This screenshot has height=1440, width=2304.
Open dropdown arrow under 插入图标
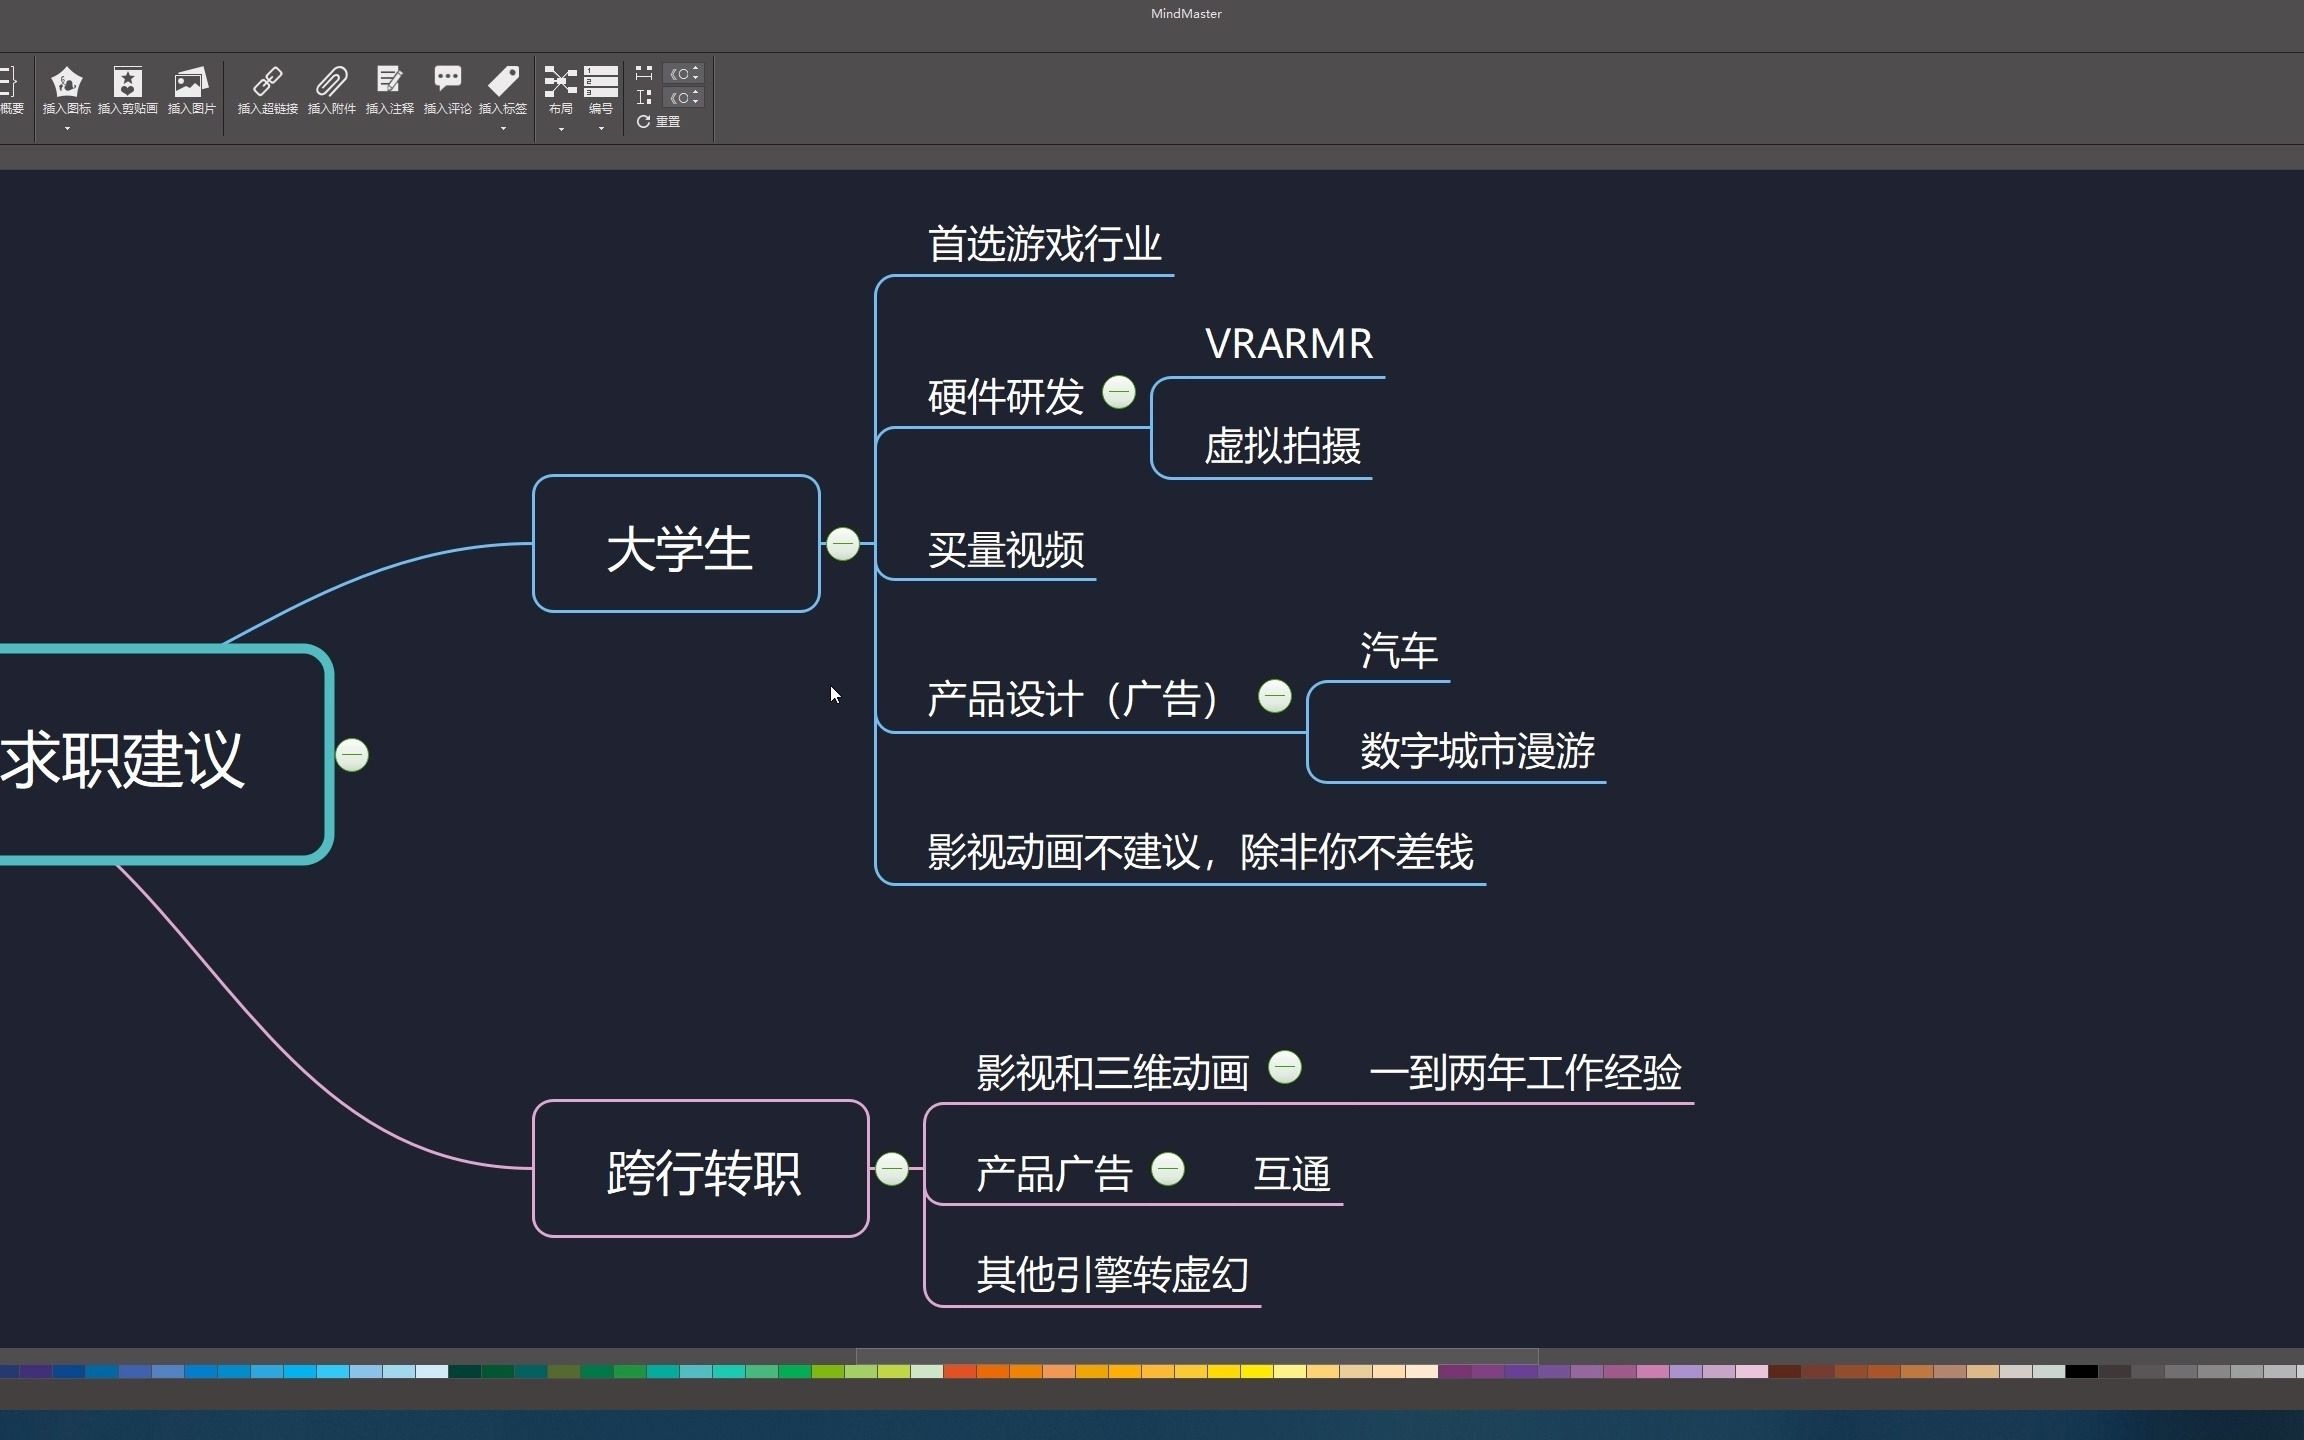[x=67, y=129]
